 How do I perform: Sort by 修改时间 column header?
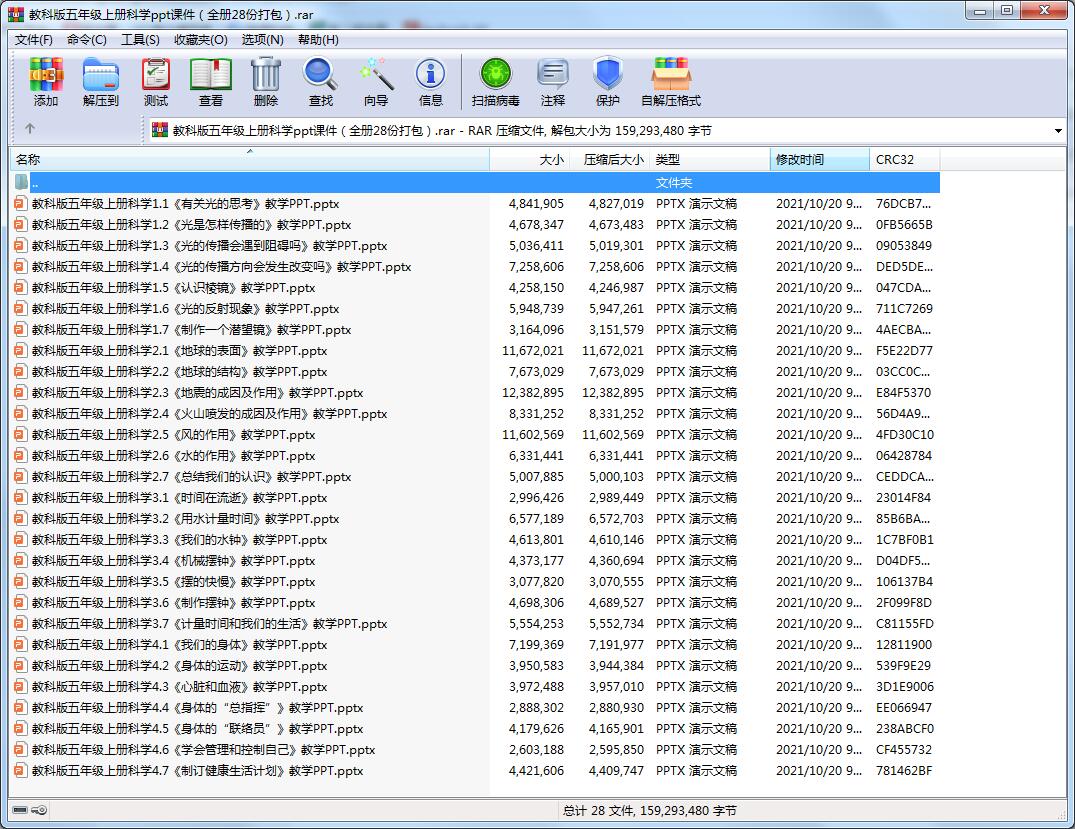[x=820, y=160]
